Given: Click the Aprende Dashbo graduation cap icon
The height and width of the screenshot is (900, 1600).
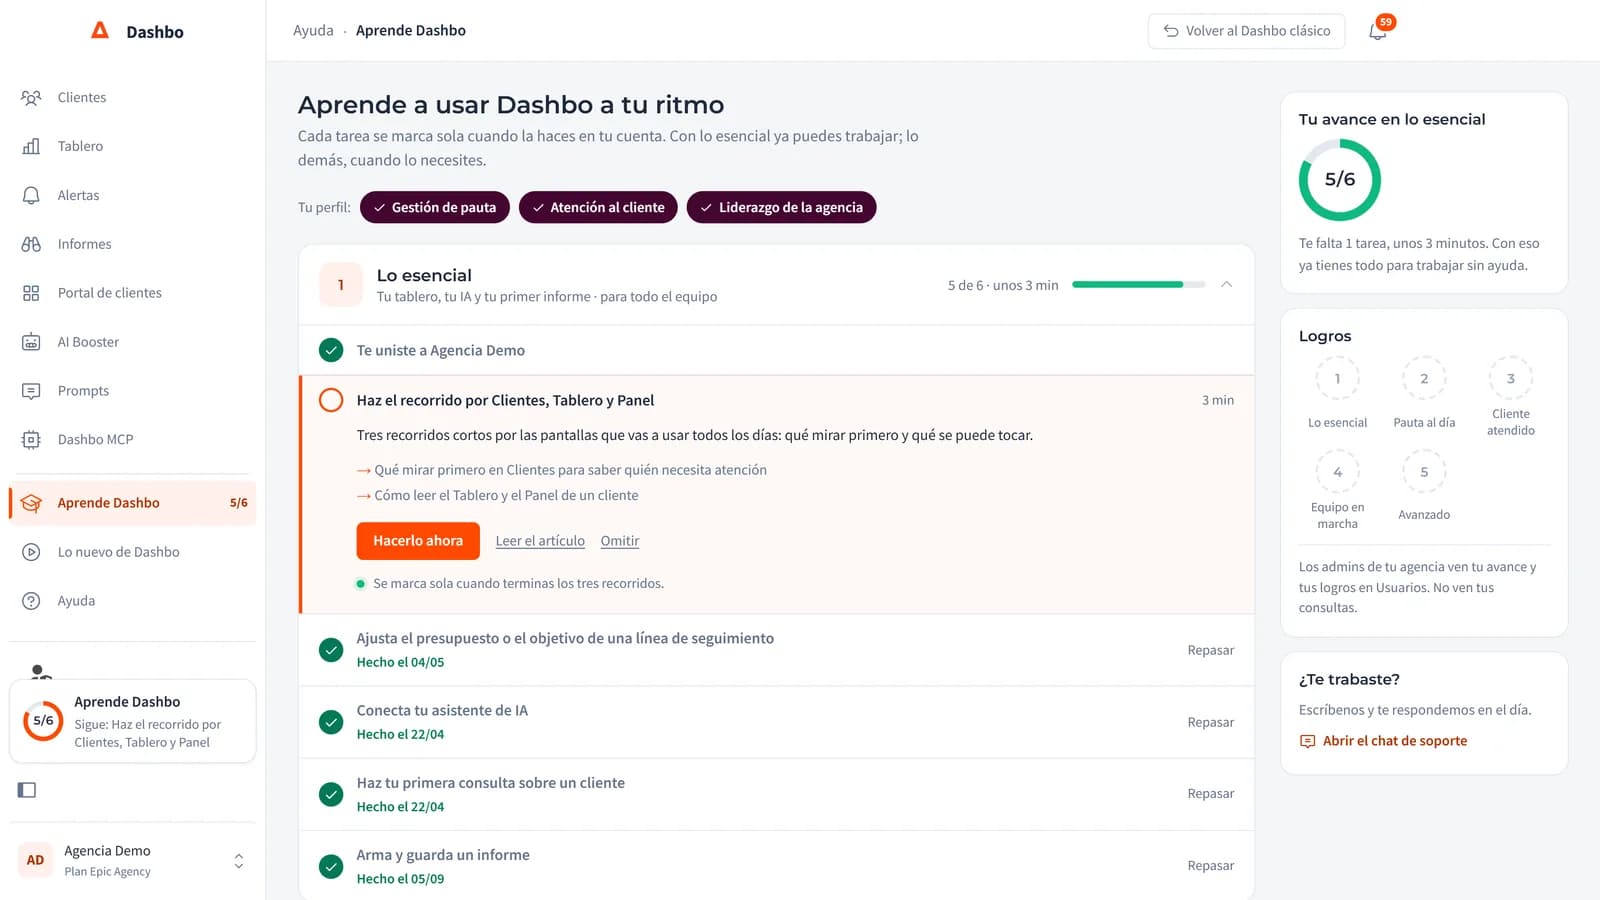Looking at the screenshot, I should pyautogui.click(x=31, y=503).
